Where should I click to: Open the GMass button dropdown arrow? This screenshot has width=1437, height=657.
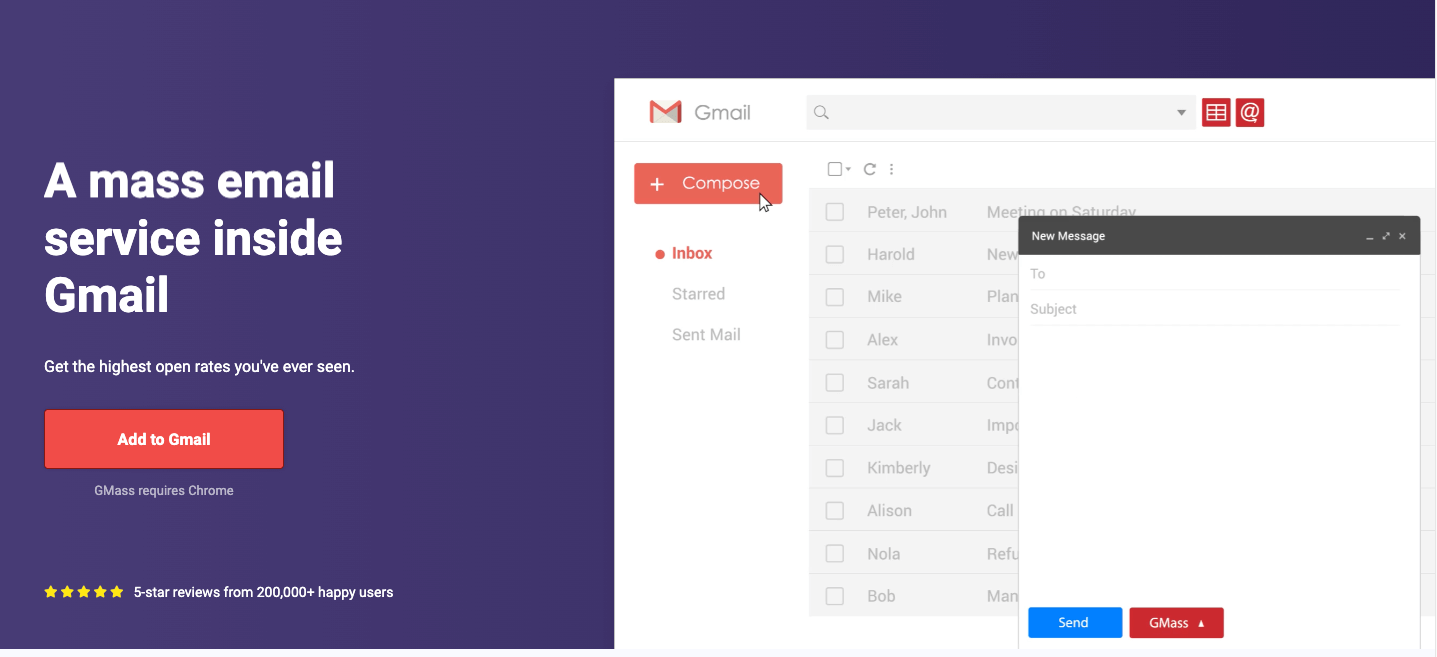(1200, 622)
